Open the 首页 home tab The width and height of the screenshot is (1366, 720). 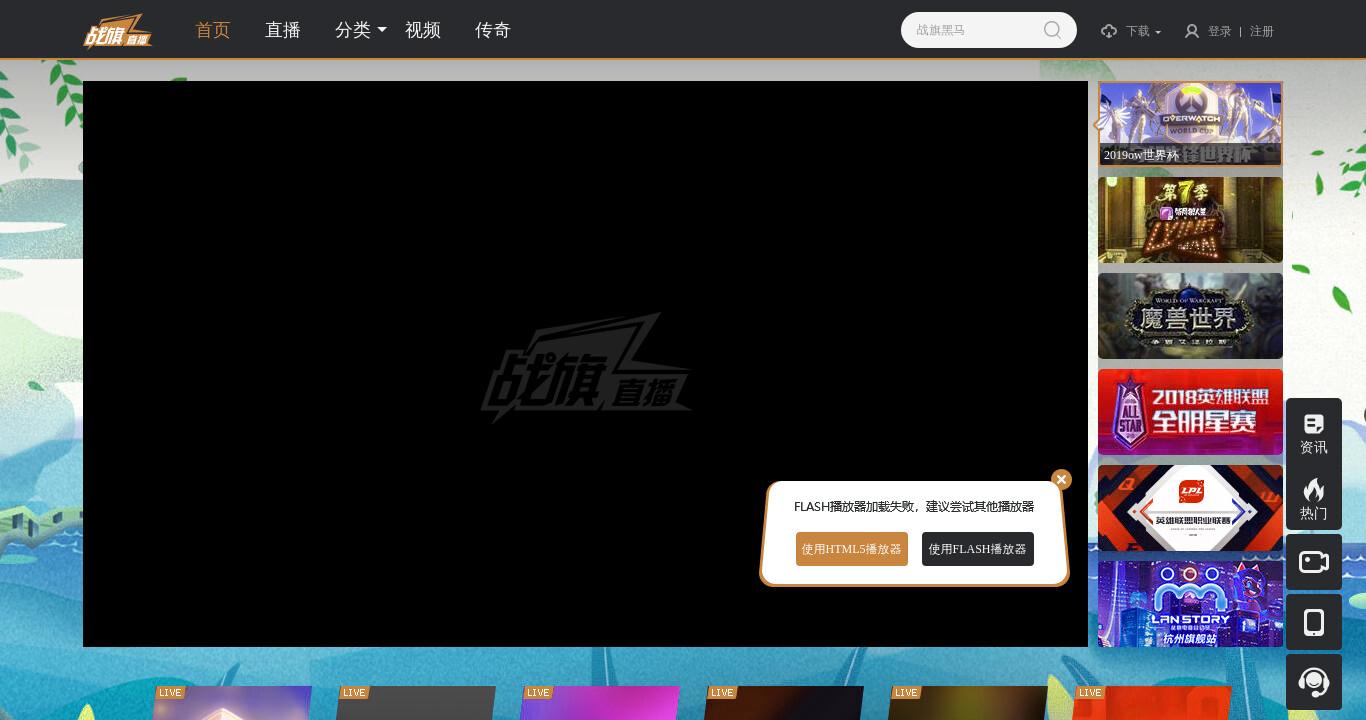[213, 30]
